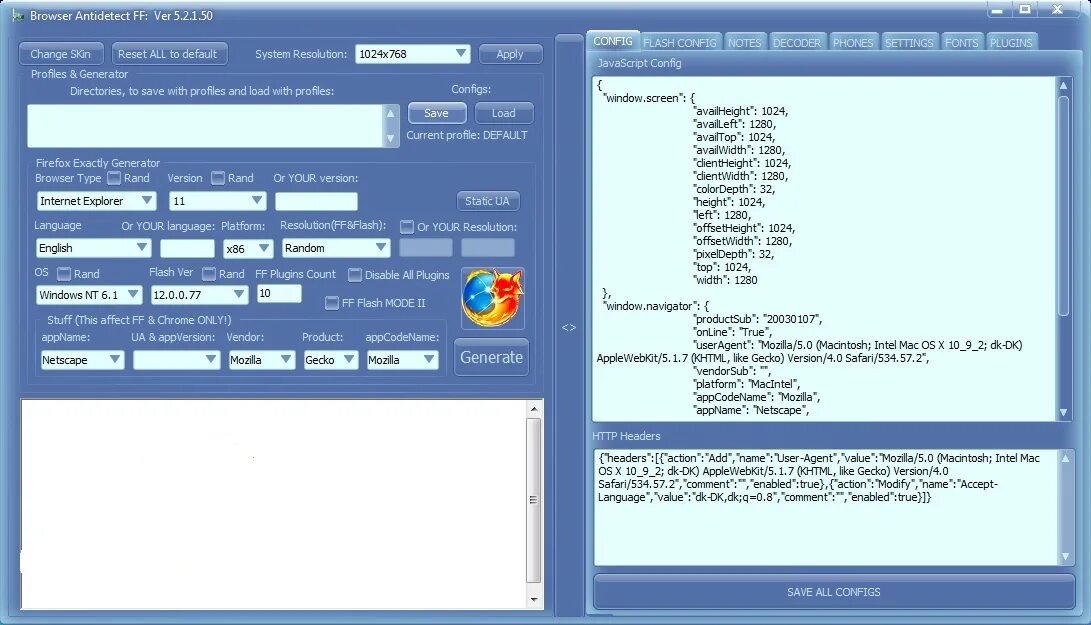This screenshot has height=625, width=1091.
Task: Click inside the HTTP Headers text area
Action: (826, 507)
